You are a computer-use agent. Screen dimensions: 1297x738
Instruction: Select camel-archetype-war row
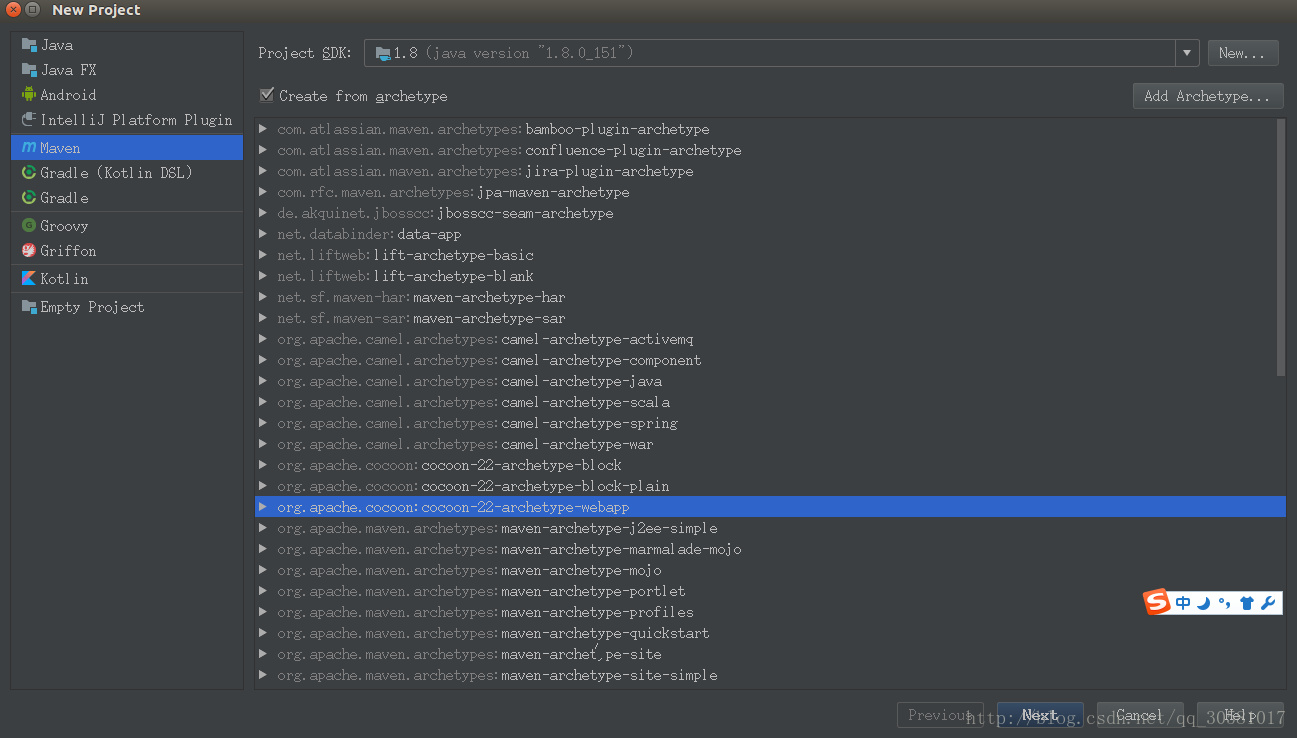click(x=770, y=444)
